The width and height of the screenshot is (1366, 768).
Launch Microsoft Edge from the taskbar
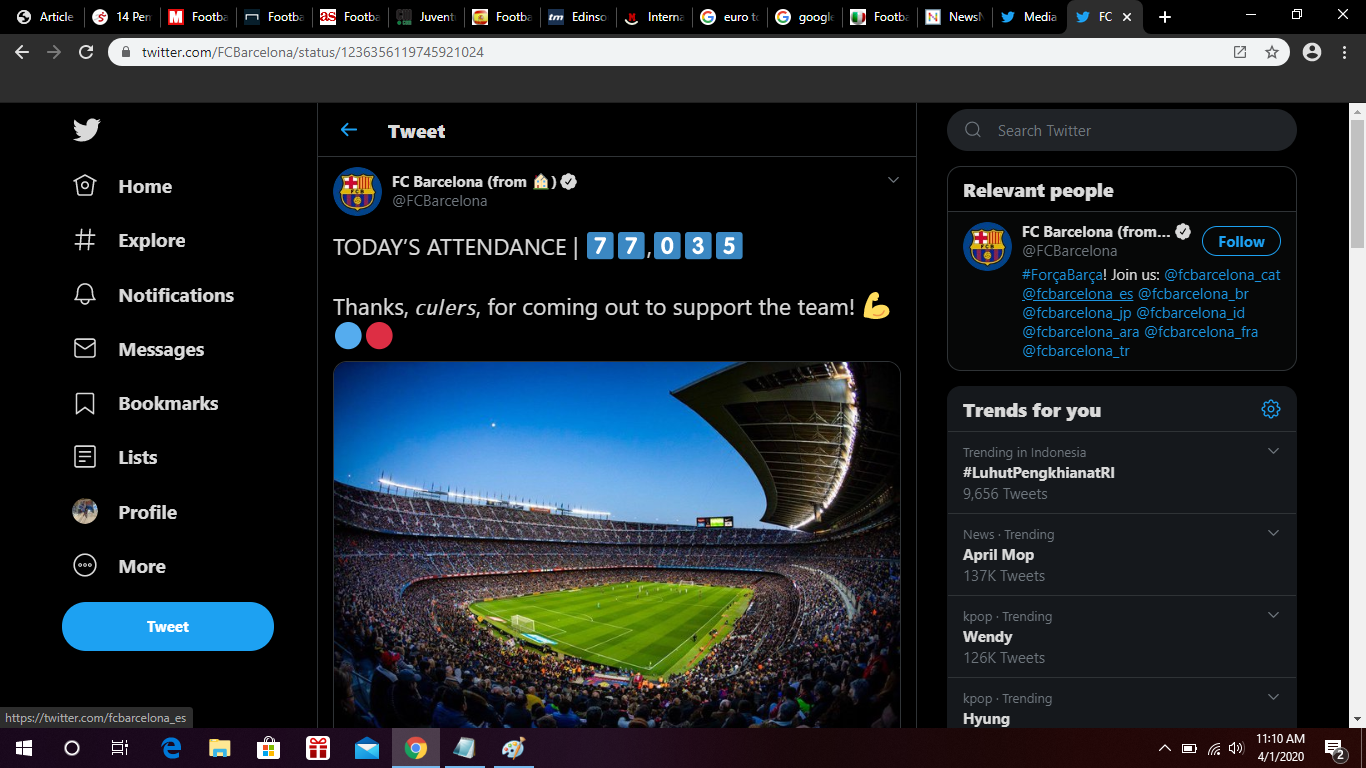coord(171,748)
